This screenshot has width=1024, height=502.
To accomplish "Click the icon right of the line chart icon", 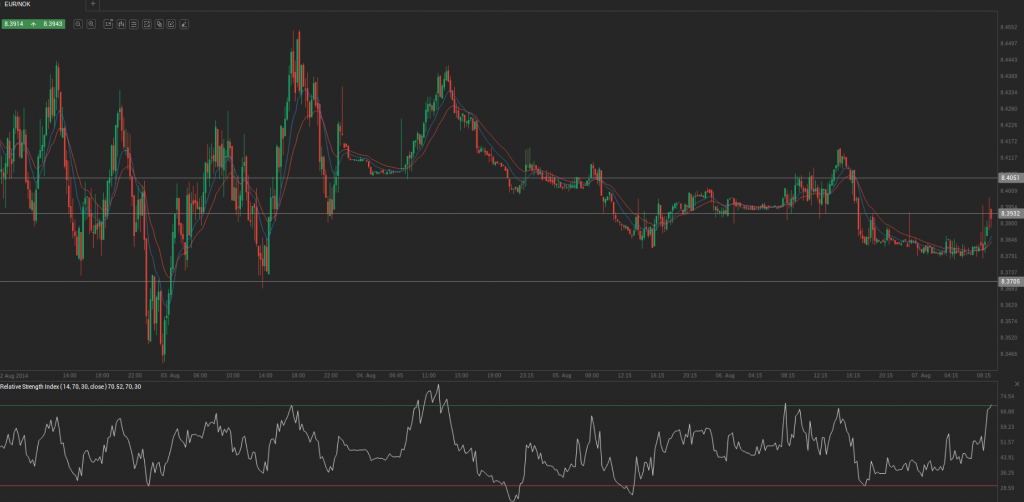I will [159, 24].
